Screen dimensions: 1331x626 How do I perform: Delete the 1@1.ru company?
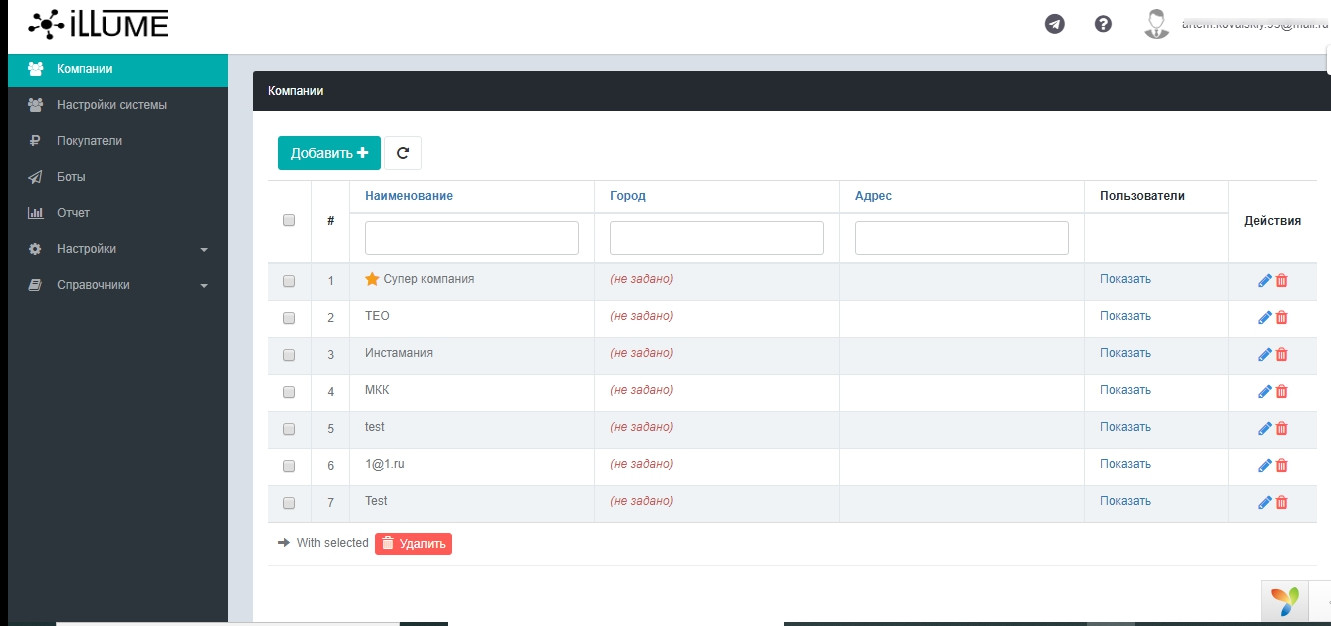coord(1282,466)
